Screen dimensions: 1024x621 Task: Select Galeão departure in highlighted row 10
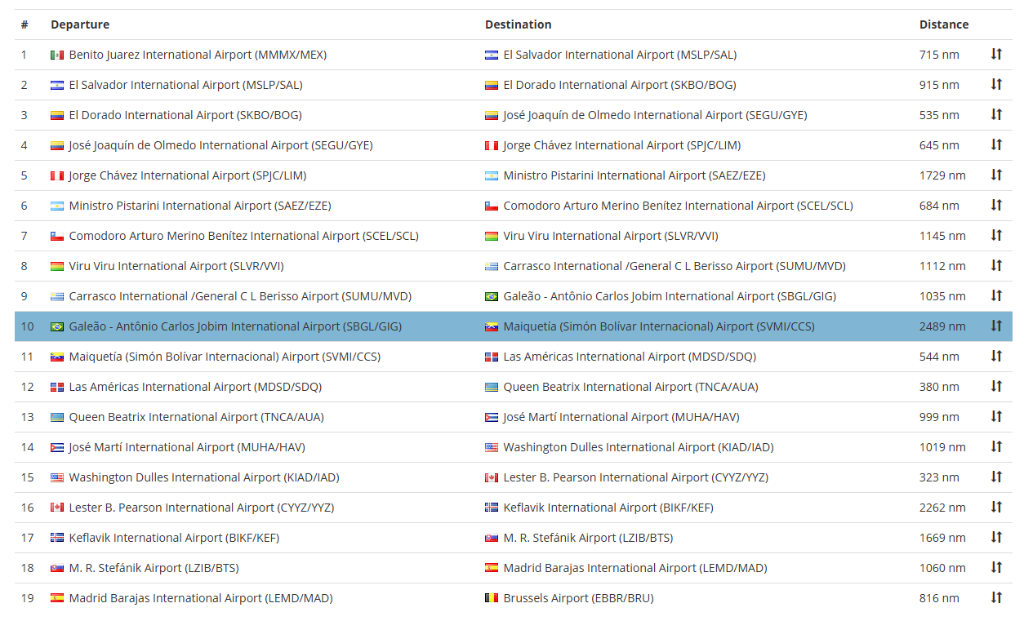tap(235, 326)
